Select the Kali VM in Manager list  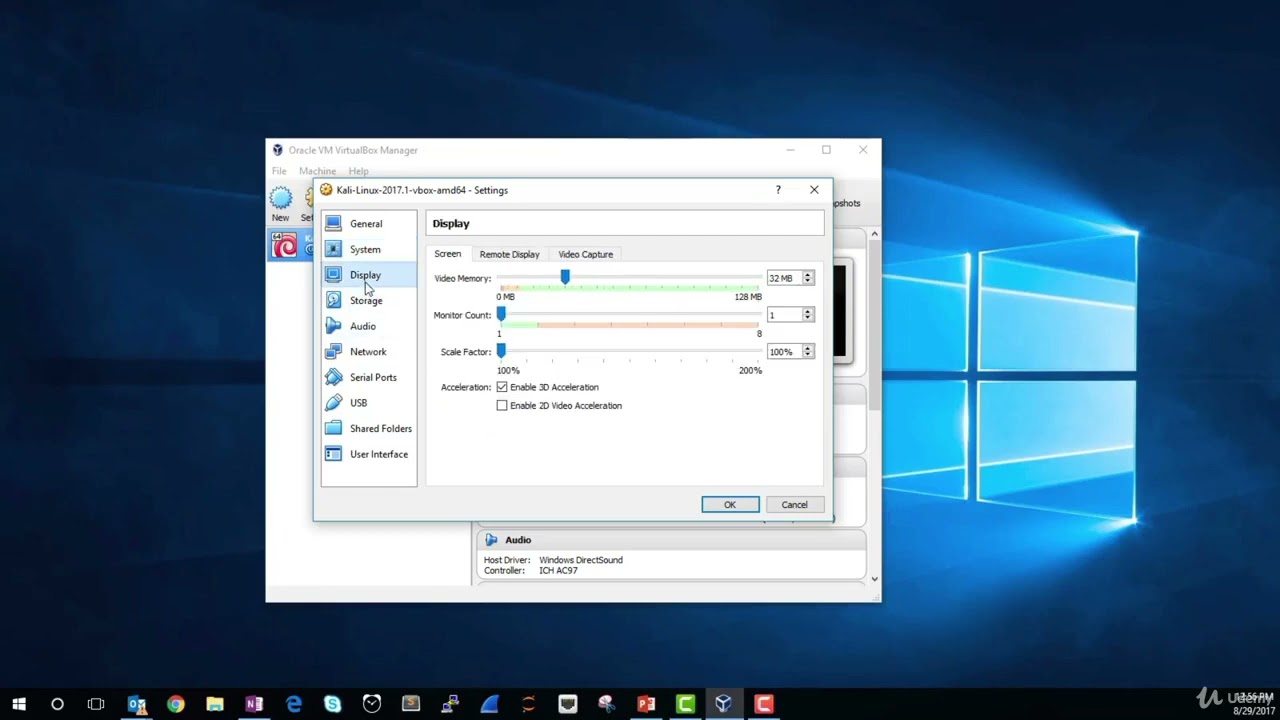point(290,245)
